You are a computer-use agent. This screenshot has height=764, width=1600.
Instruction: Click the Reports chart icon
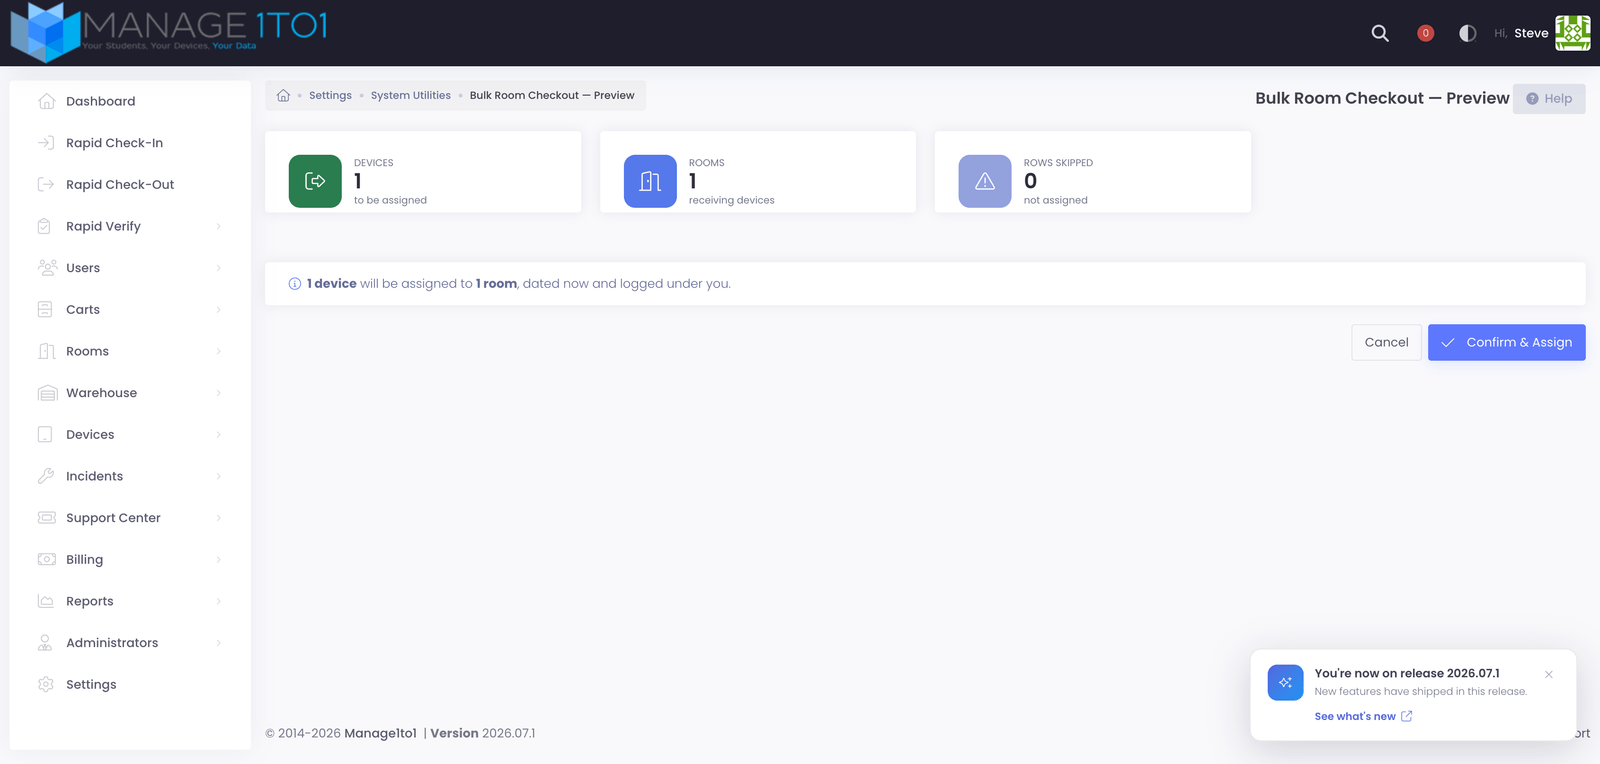(x=46, y=601)
